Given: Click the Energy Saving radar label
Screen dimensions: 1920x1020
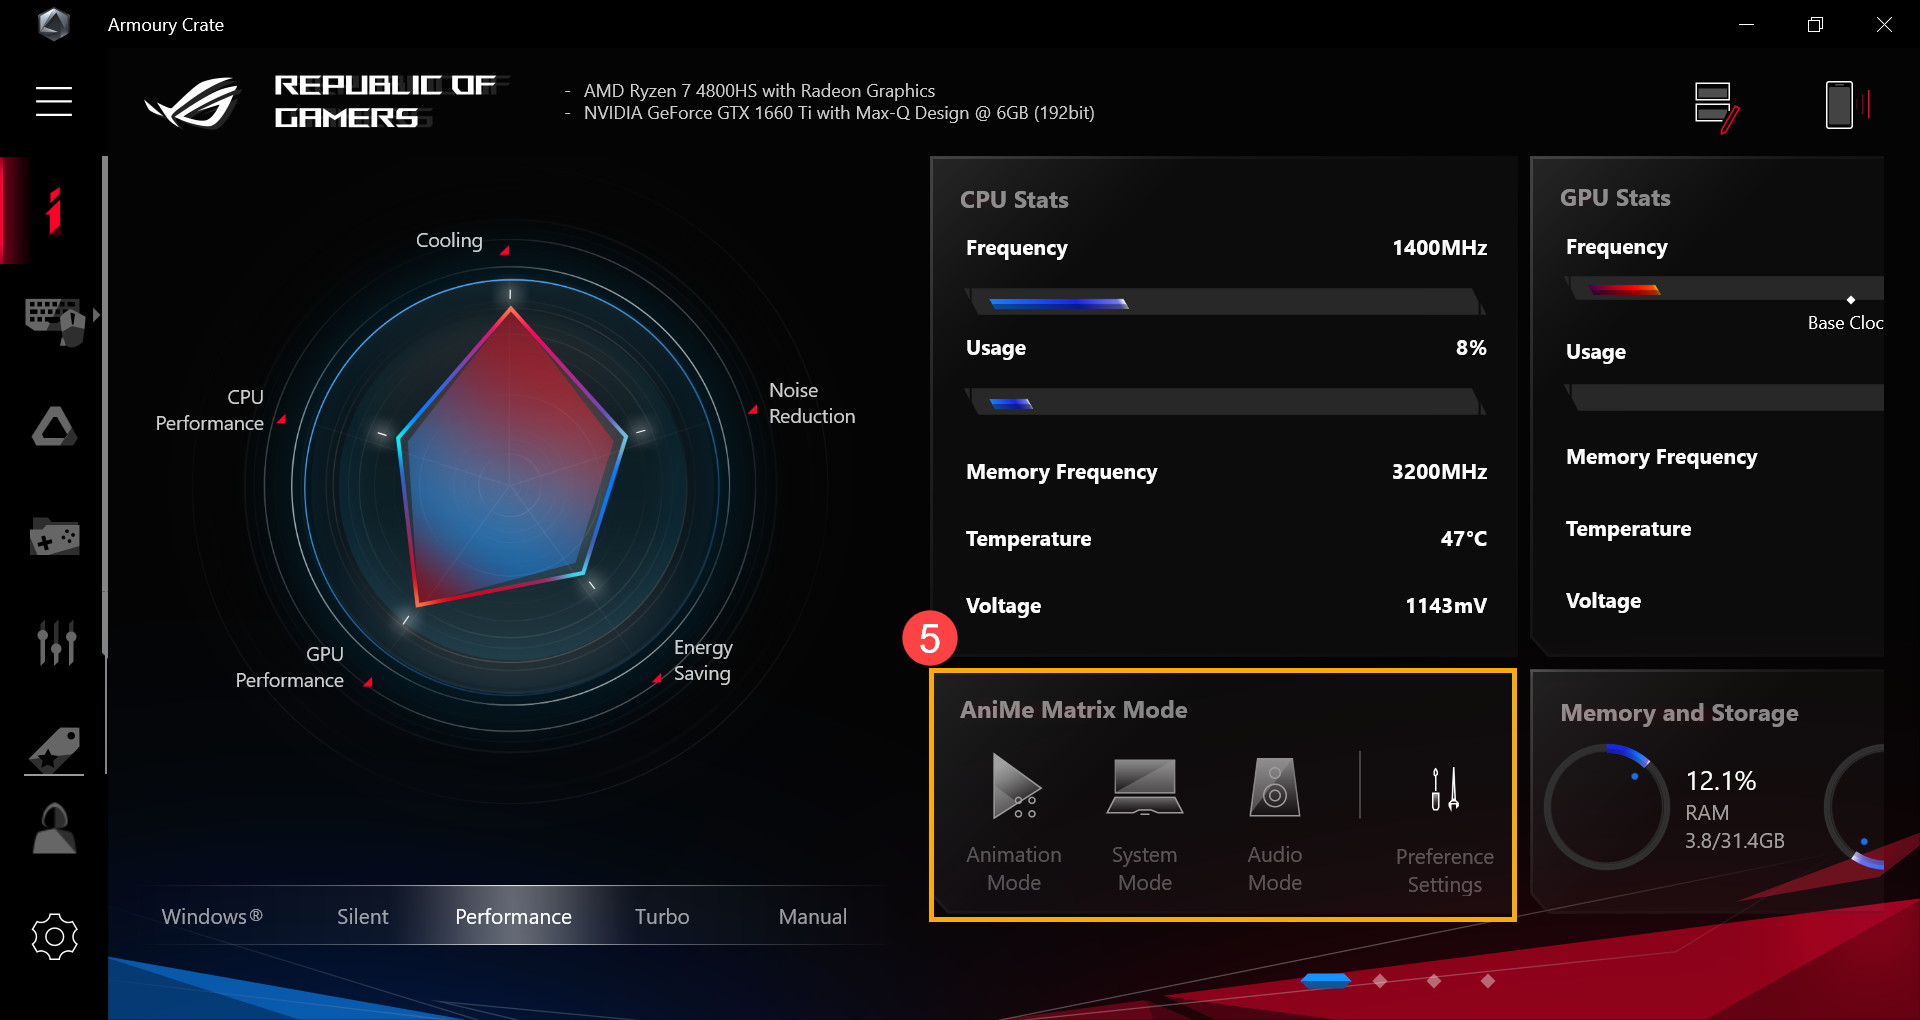Looking at the screenshot, I should tap(703, 660).
